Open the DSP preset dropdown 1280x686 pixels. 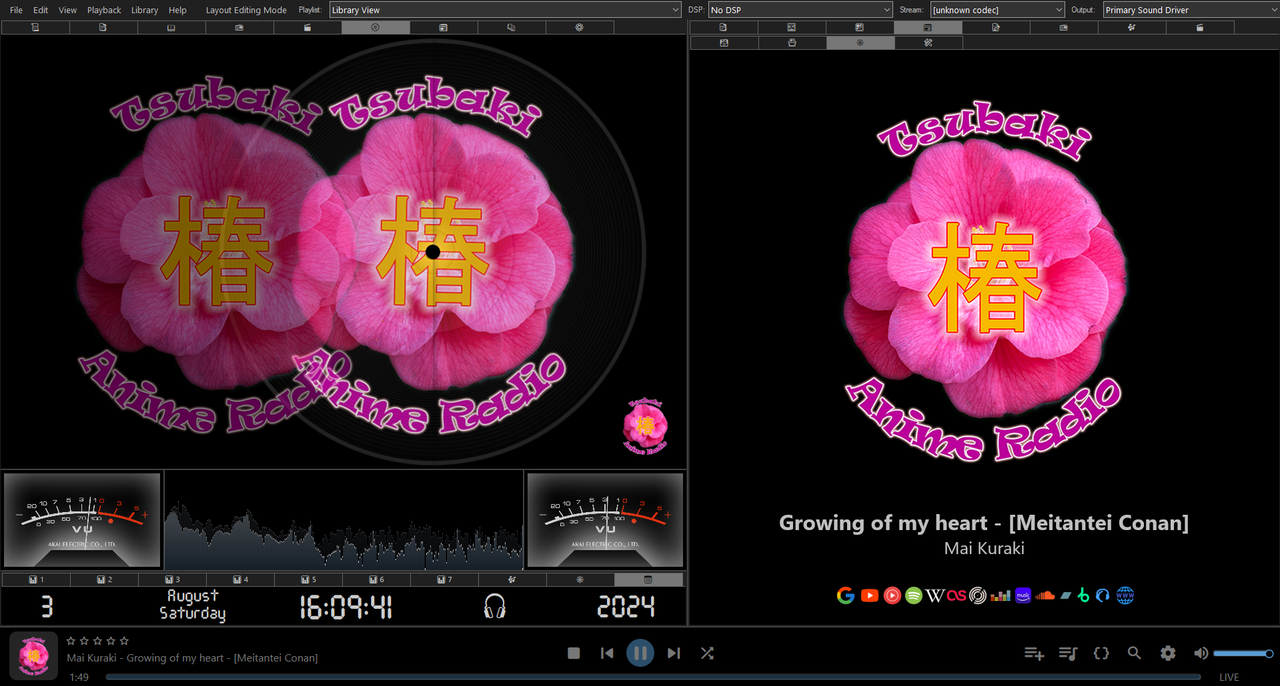(800, 10)
